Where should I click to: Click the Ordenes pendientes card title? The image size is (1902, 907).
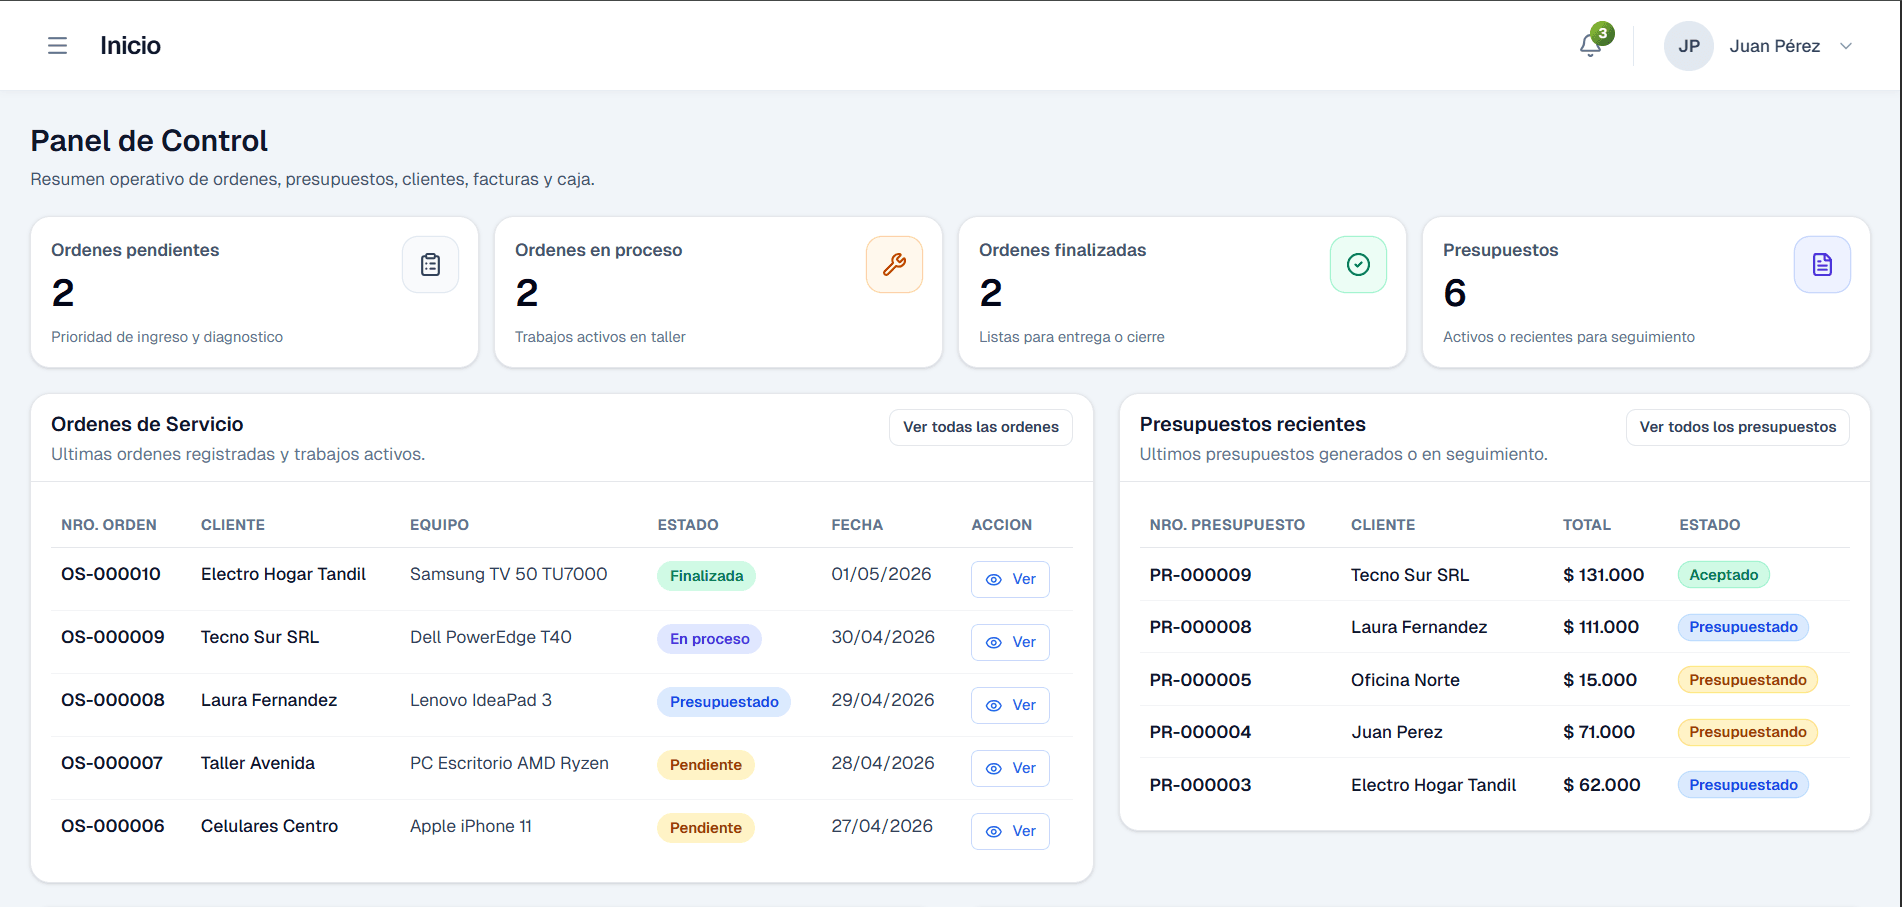135,250
